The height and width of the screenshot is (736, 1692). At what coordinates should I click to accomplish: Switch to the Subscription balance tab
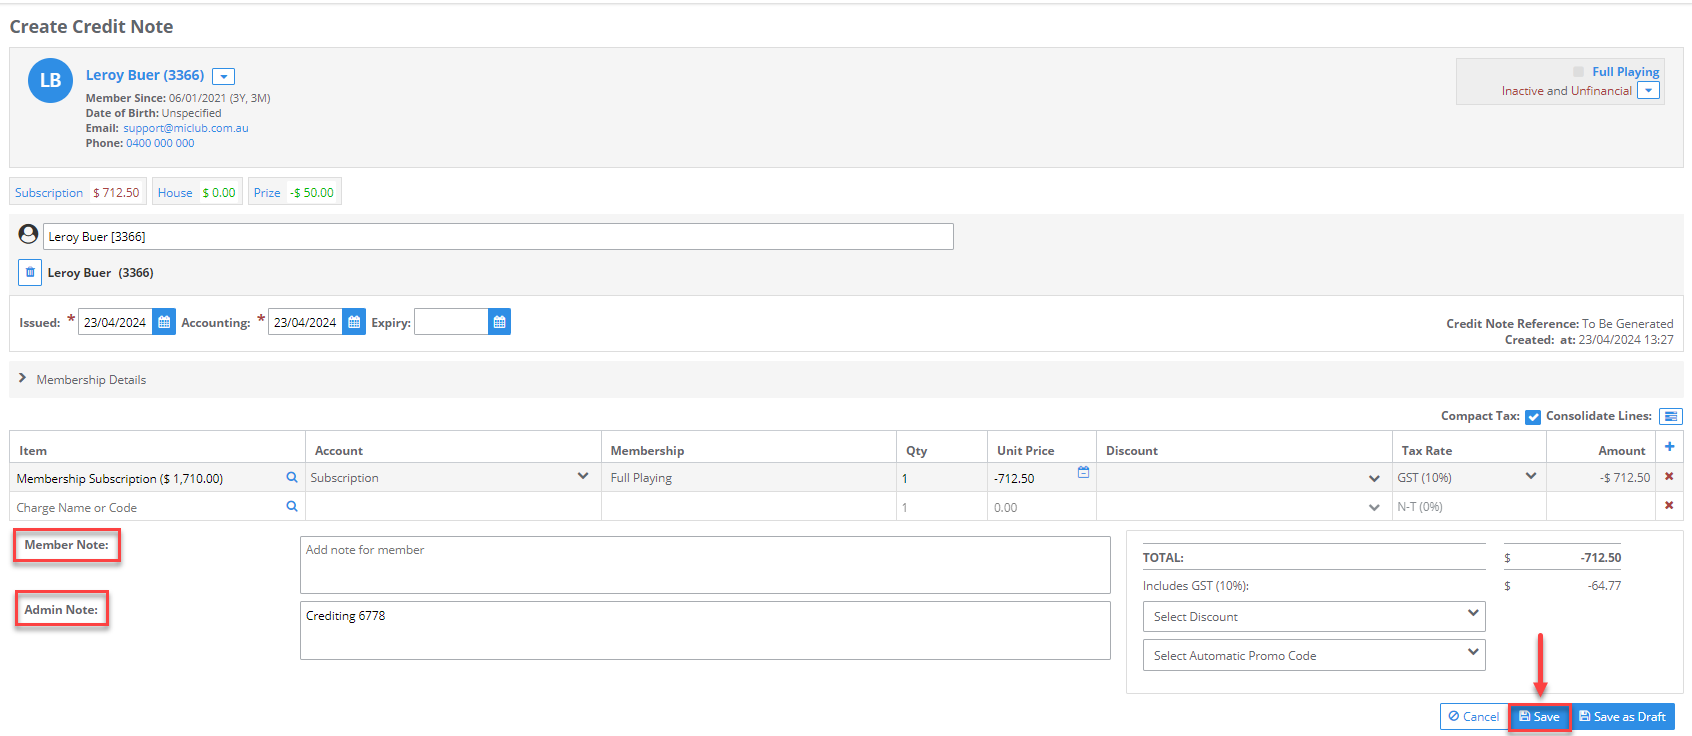click(78, 192)
